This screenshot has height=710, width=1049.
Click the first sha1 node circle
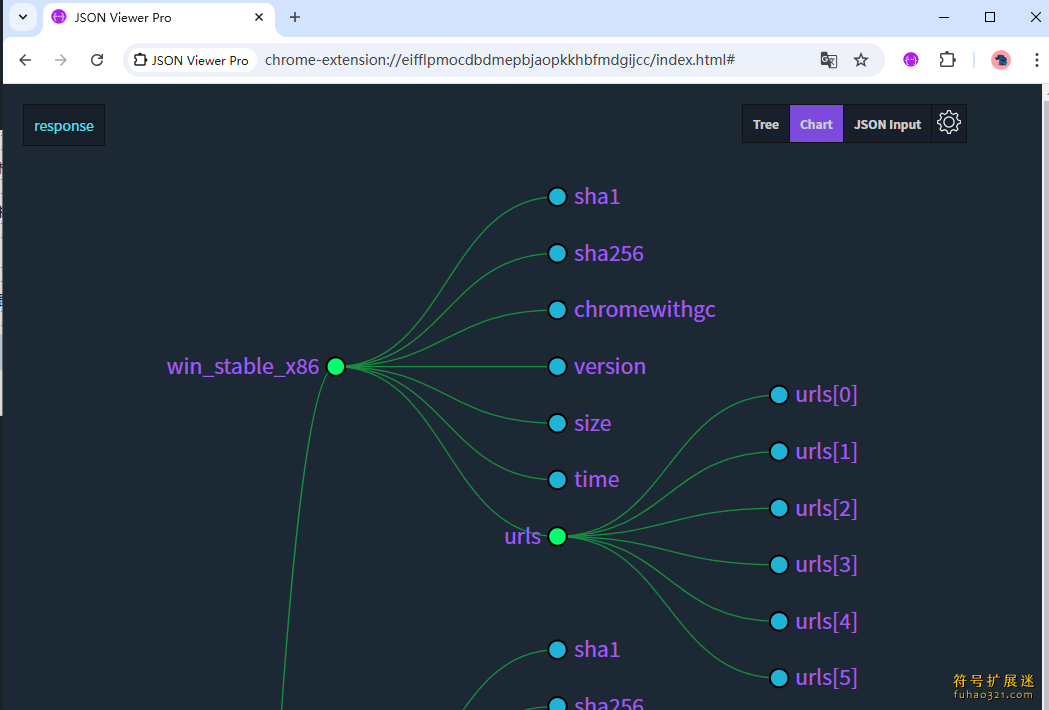557,197
